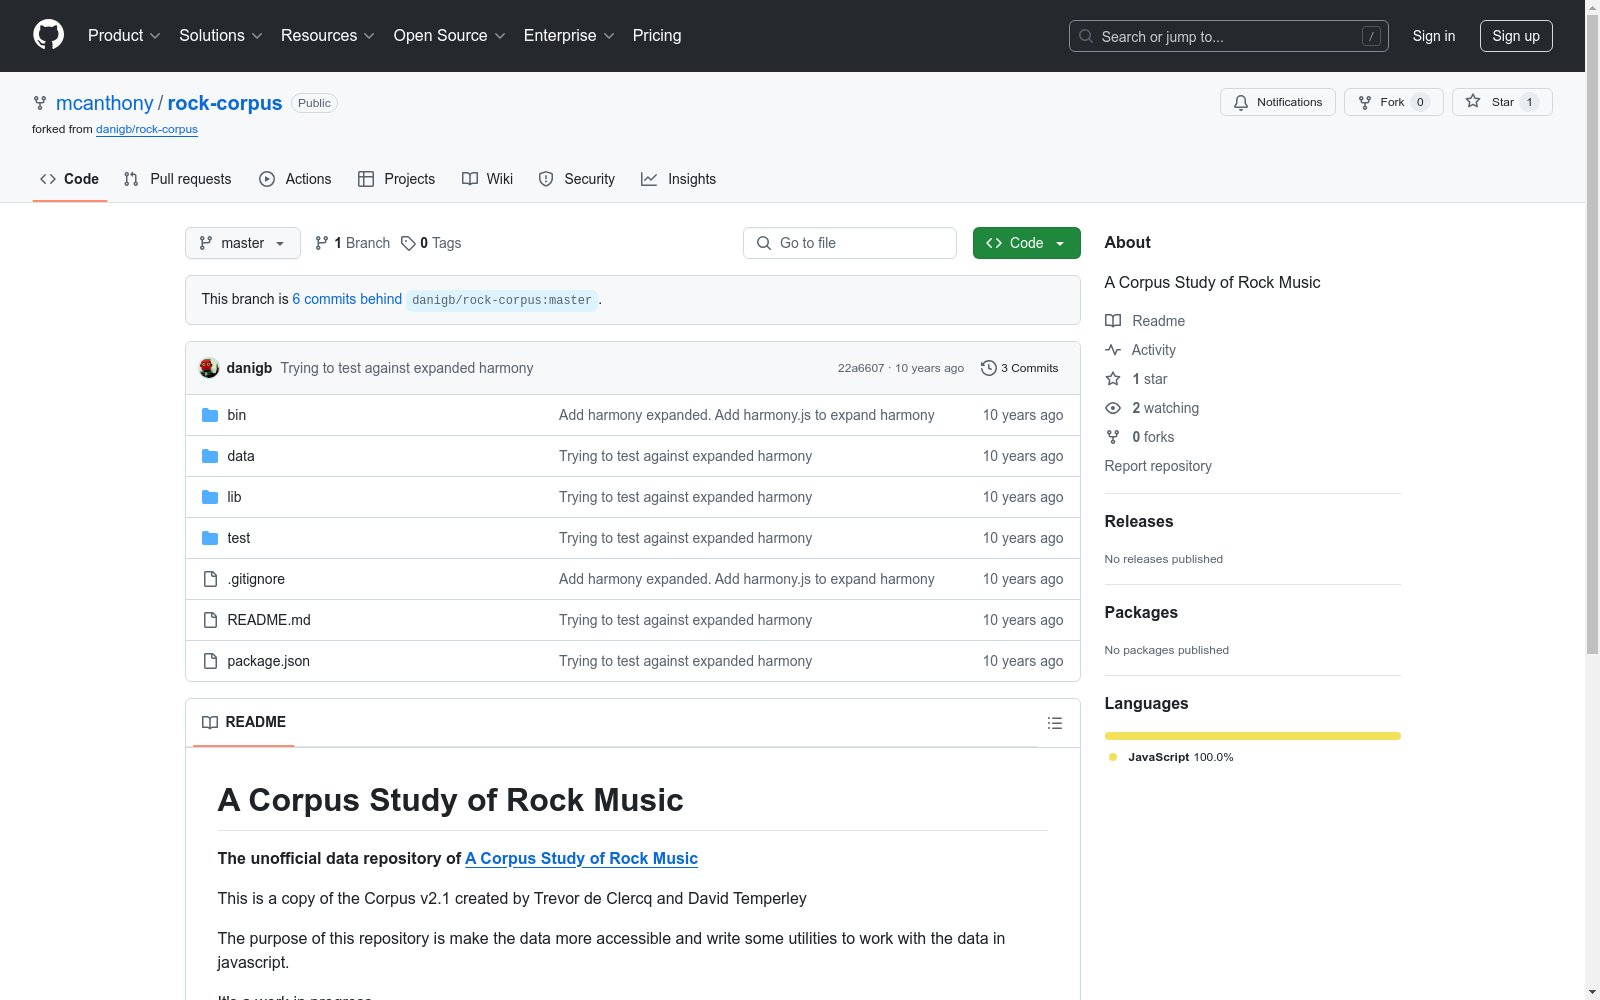Click the yellow JavaScript language bar
Screen dimensions: 1600x1000
pos(1253,736)
